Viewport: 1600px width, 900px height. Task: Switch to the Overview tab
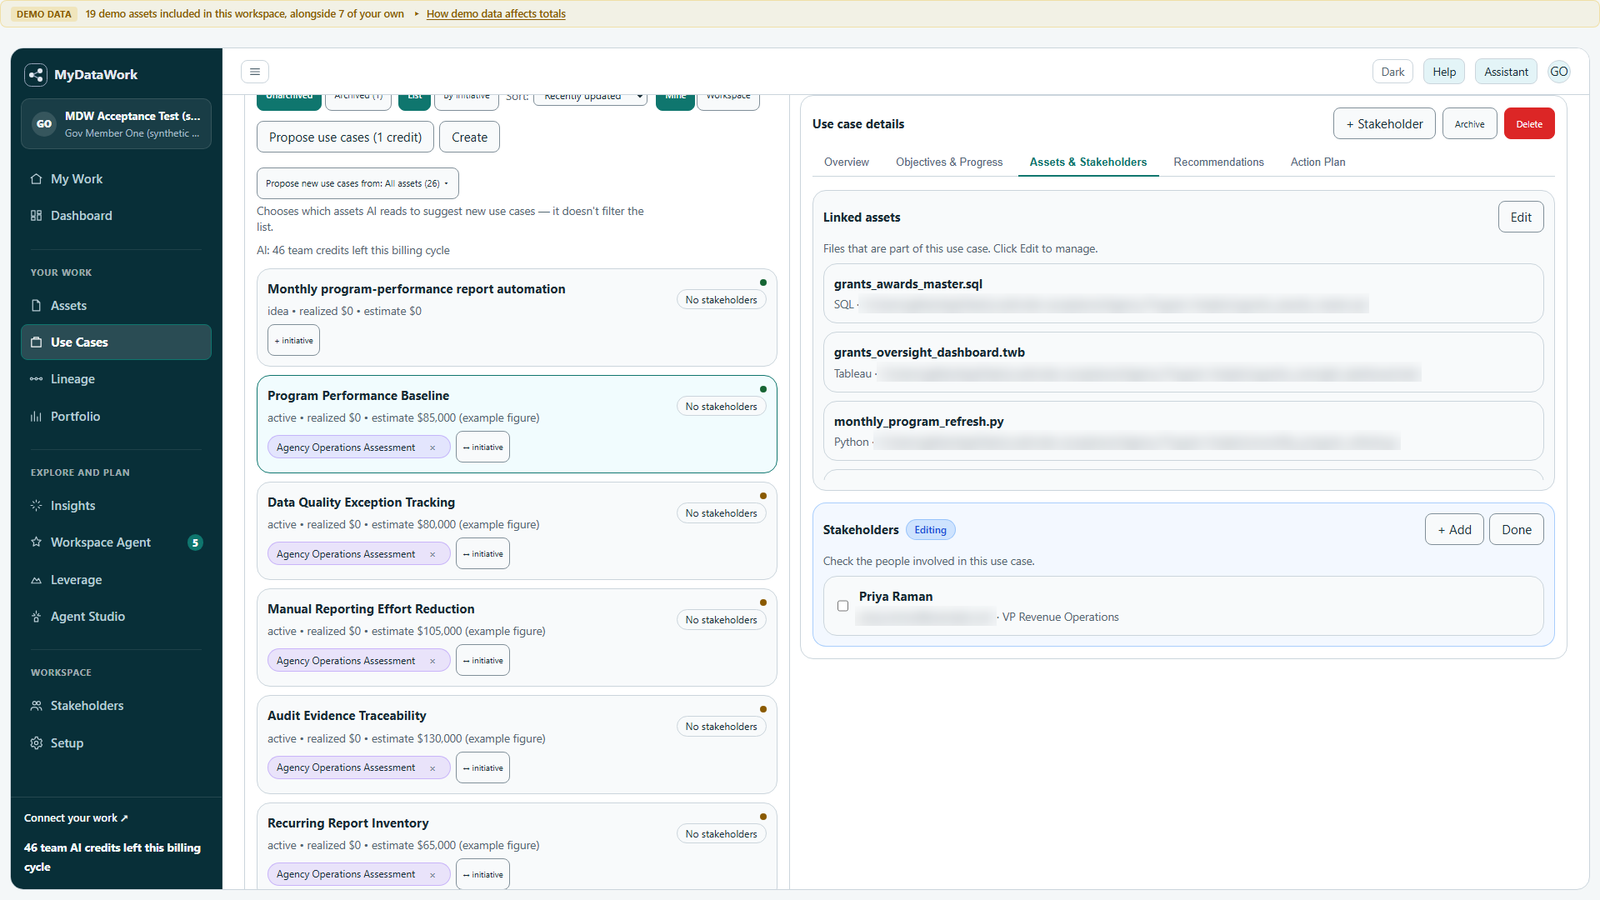click(846, 162)
